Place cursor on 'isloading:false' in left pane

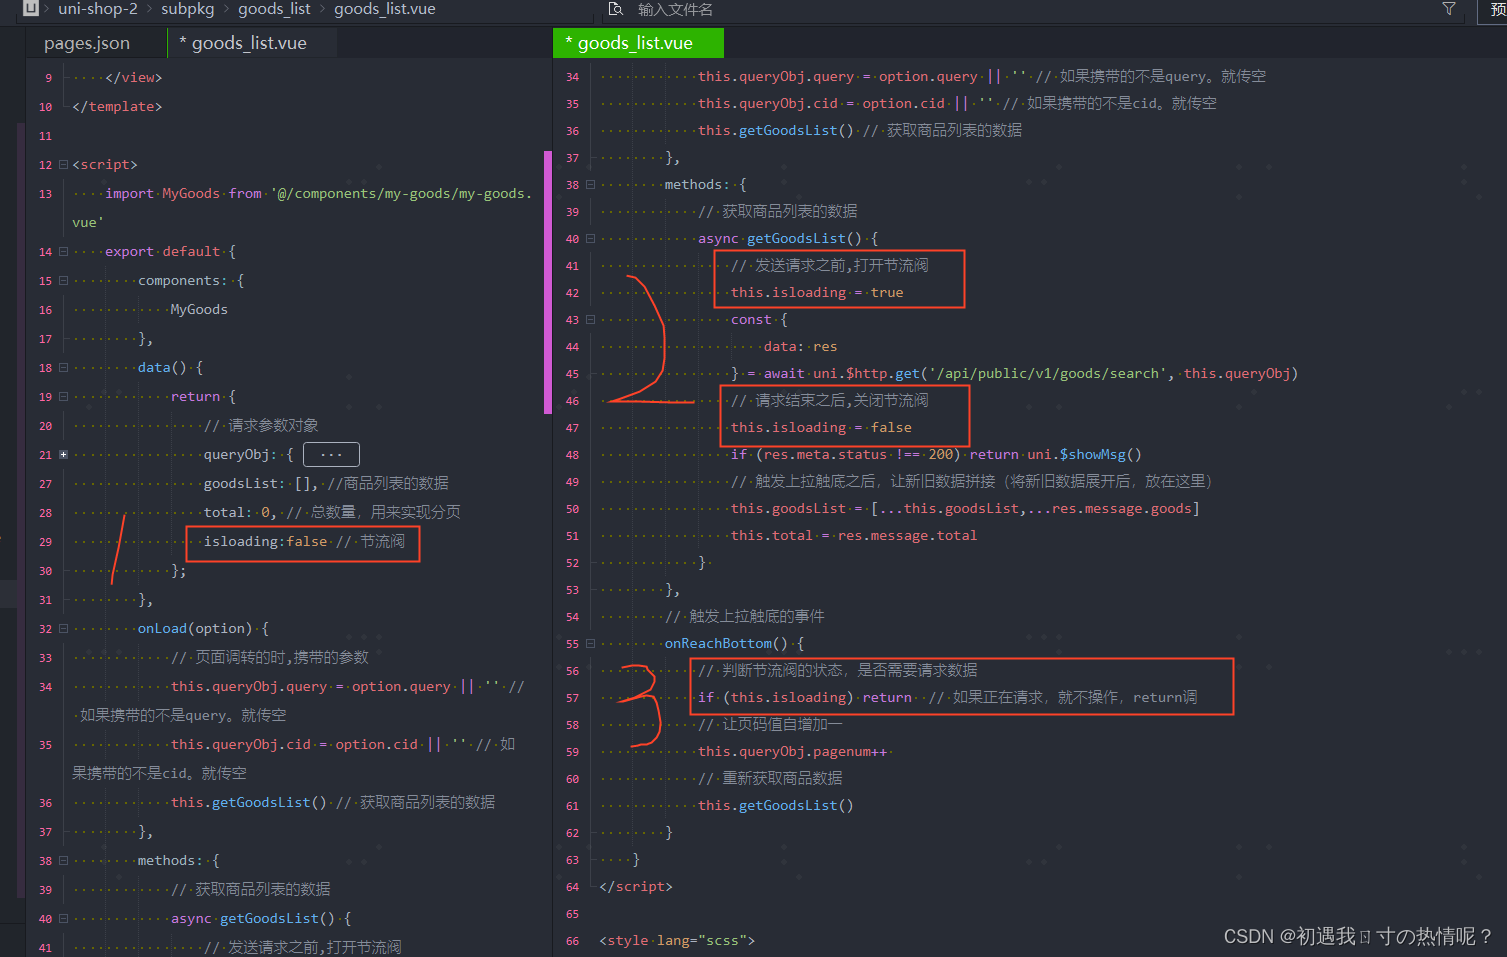tap(265, 541)
